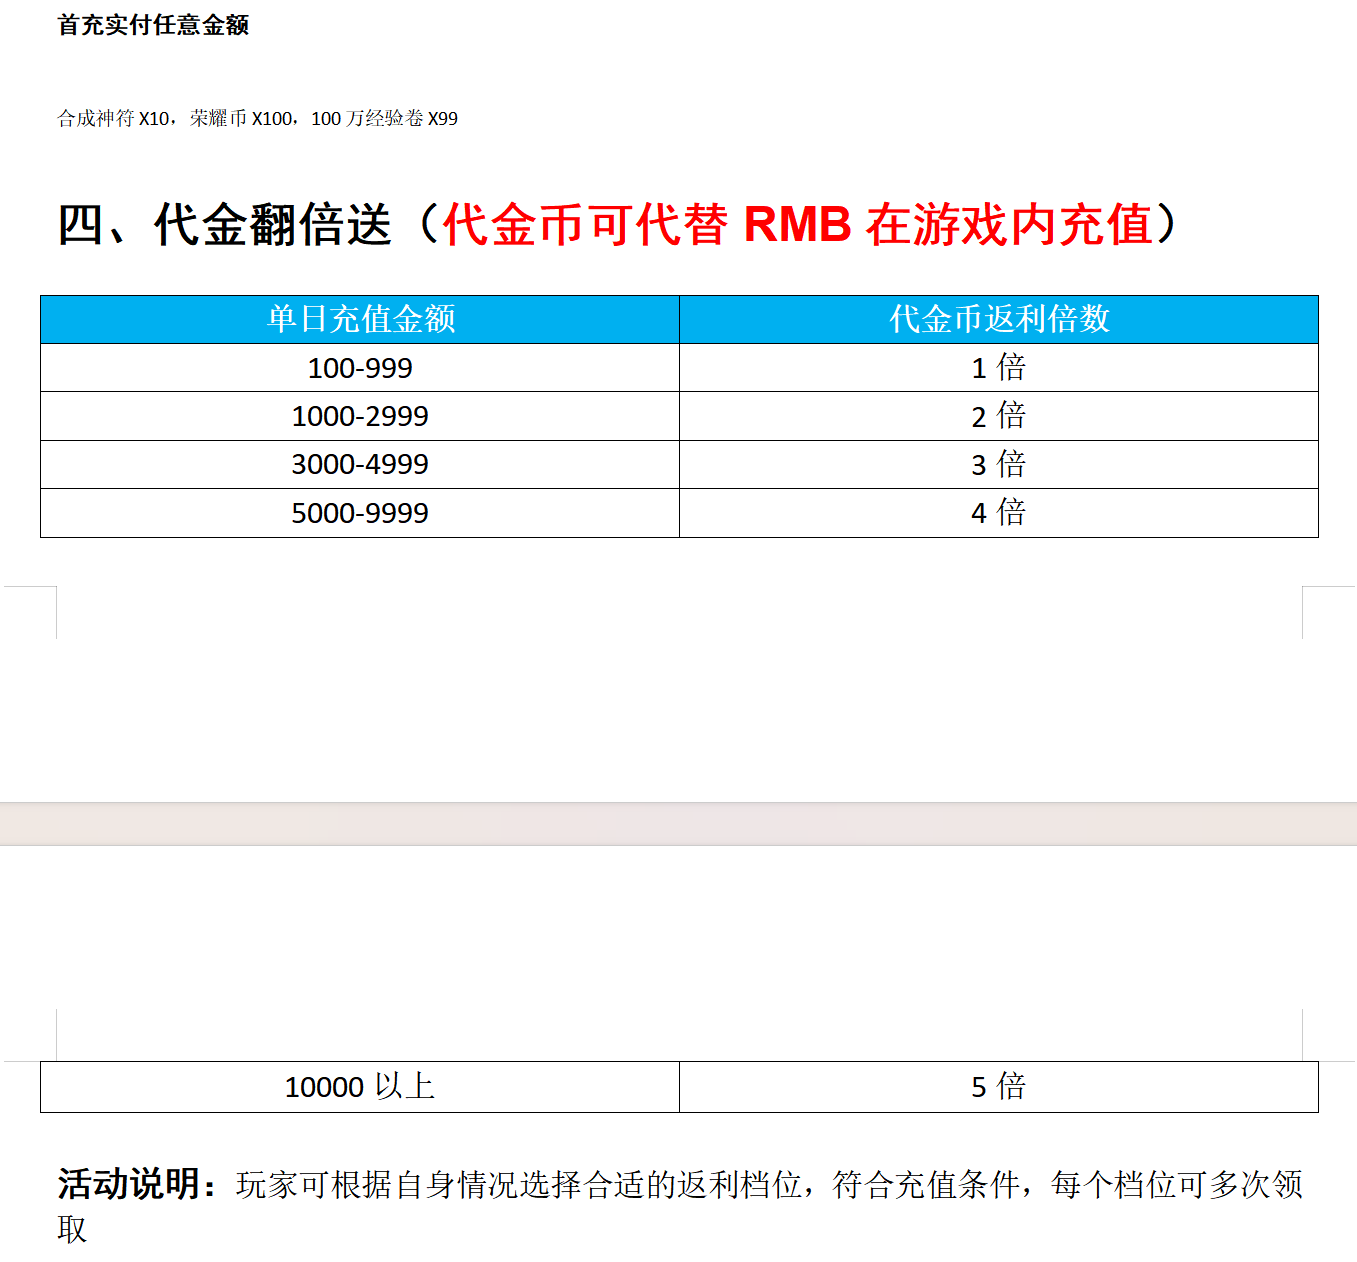The image size is (1357, 1262).
Task: Place cursor in the 2 倍 cell
Action: click(998, 416)
